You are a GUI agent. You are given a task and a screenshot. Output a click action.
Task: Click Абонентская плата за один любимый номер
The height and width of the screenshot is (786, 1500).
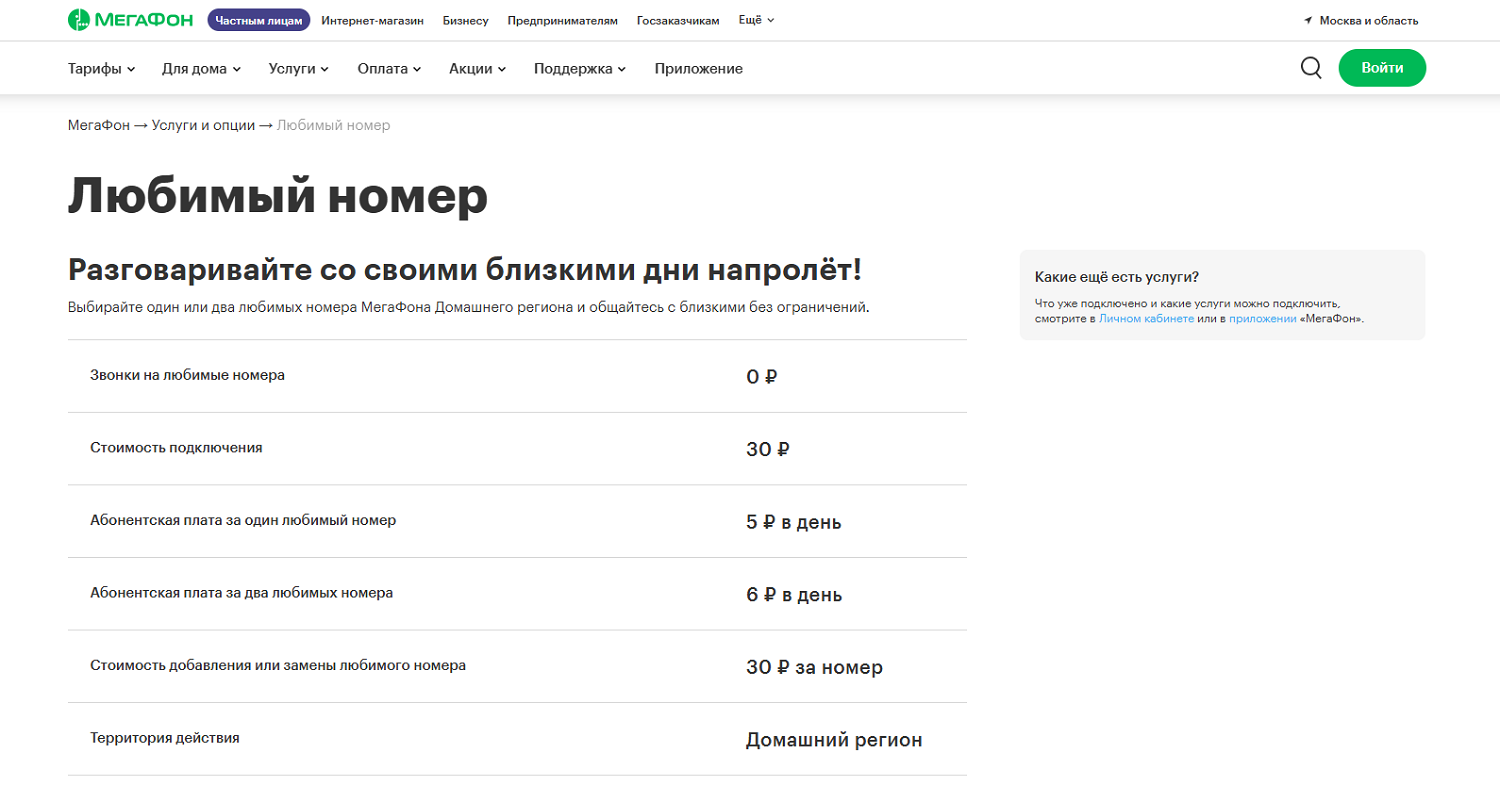click(x=243, y=521)
